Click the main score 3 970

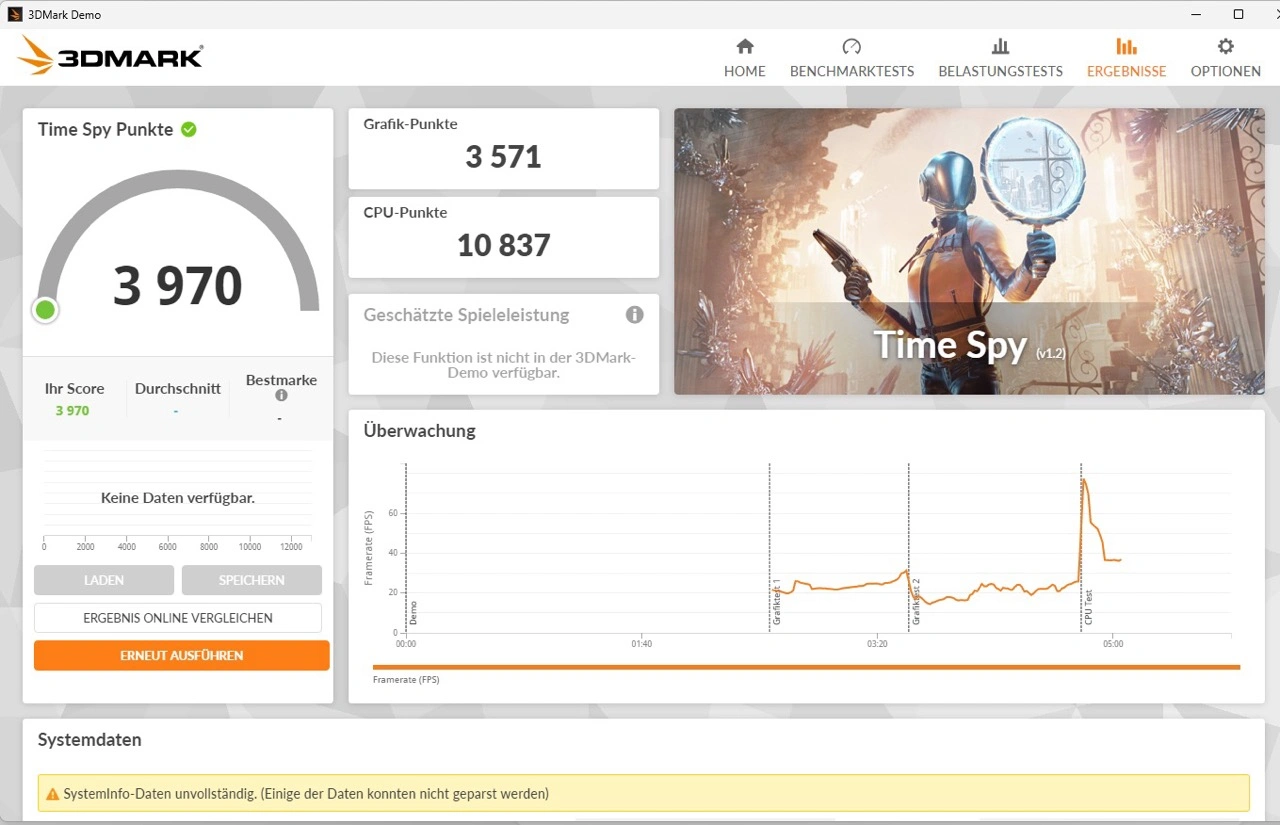tap(178, 286)
